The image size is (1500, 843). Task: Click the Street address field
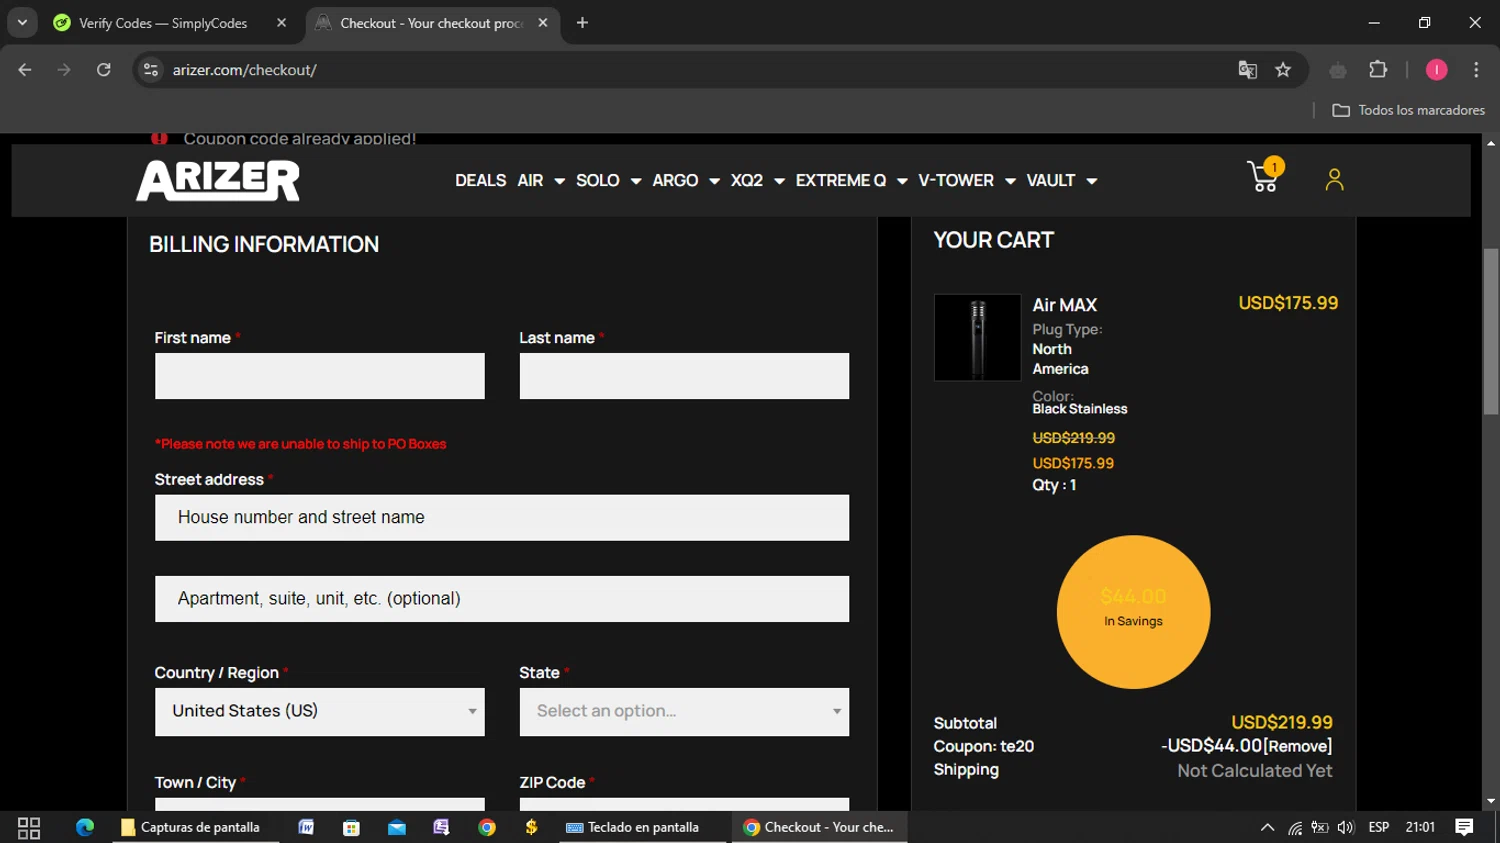click(502, 518)
